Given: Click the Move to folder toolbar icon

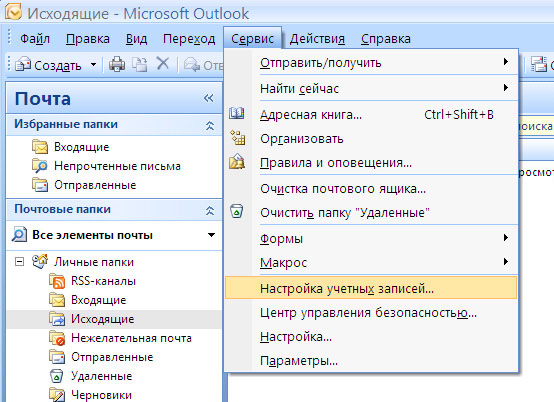Looking at the screenshot, I should (140, 65).
